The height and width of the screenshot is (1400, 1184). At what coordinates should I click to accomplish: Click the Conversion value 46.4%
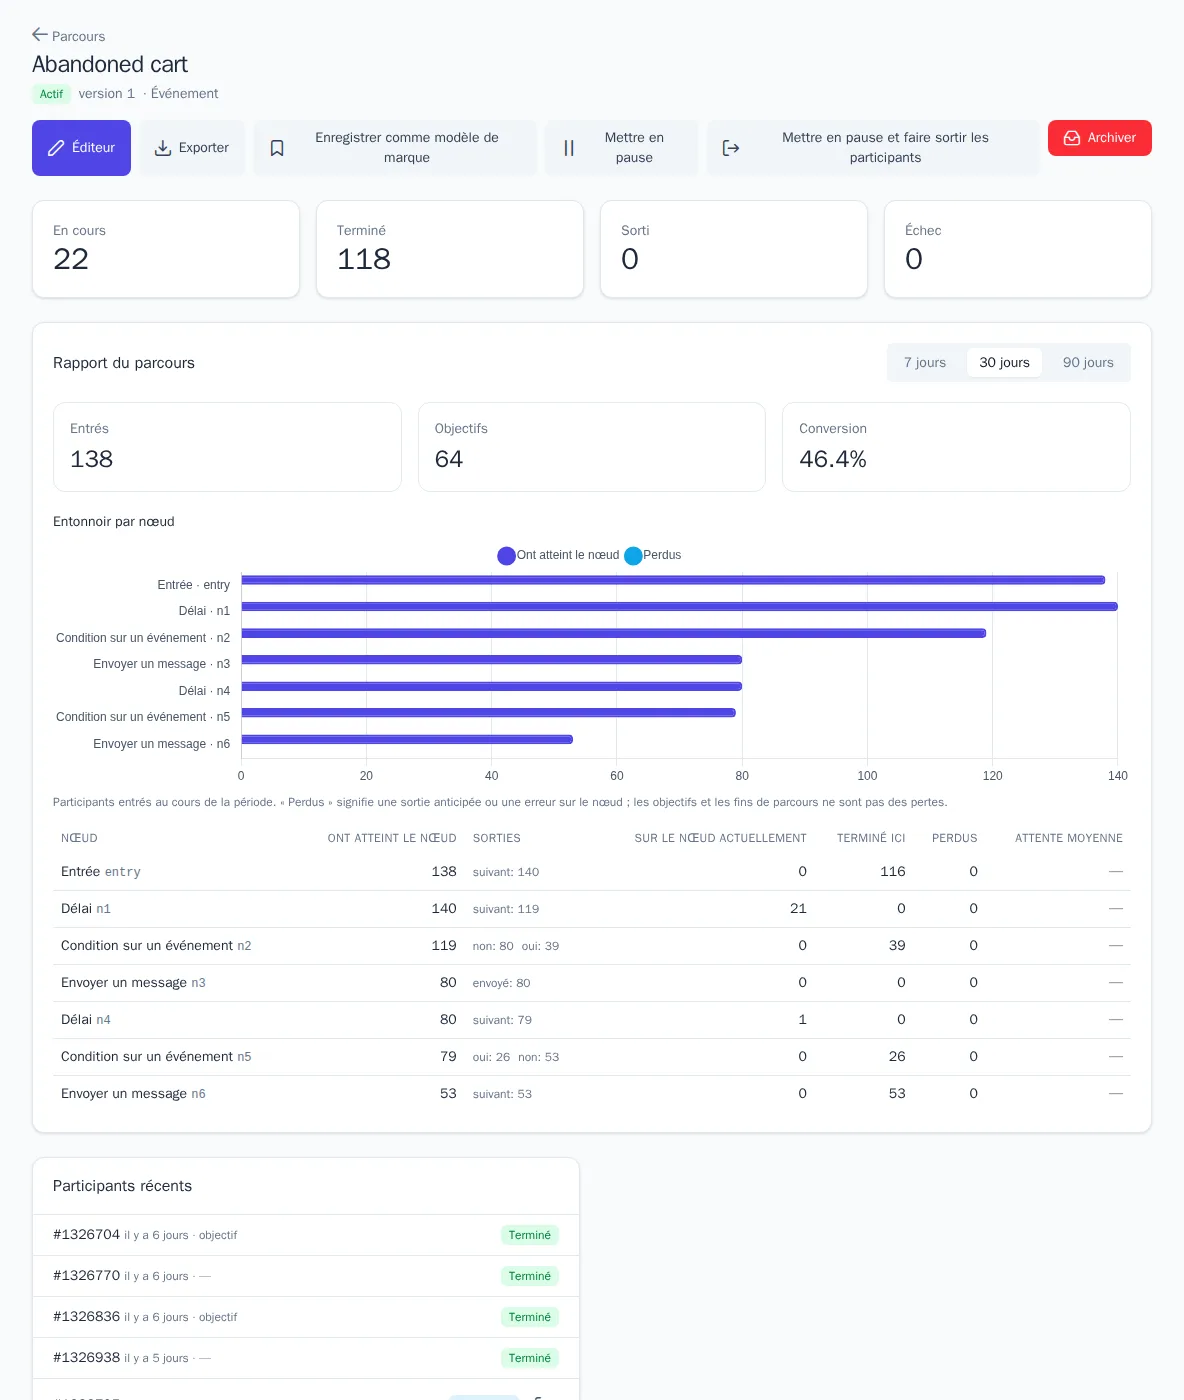click(833, 459)
